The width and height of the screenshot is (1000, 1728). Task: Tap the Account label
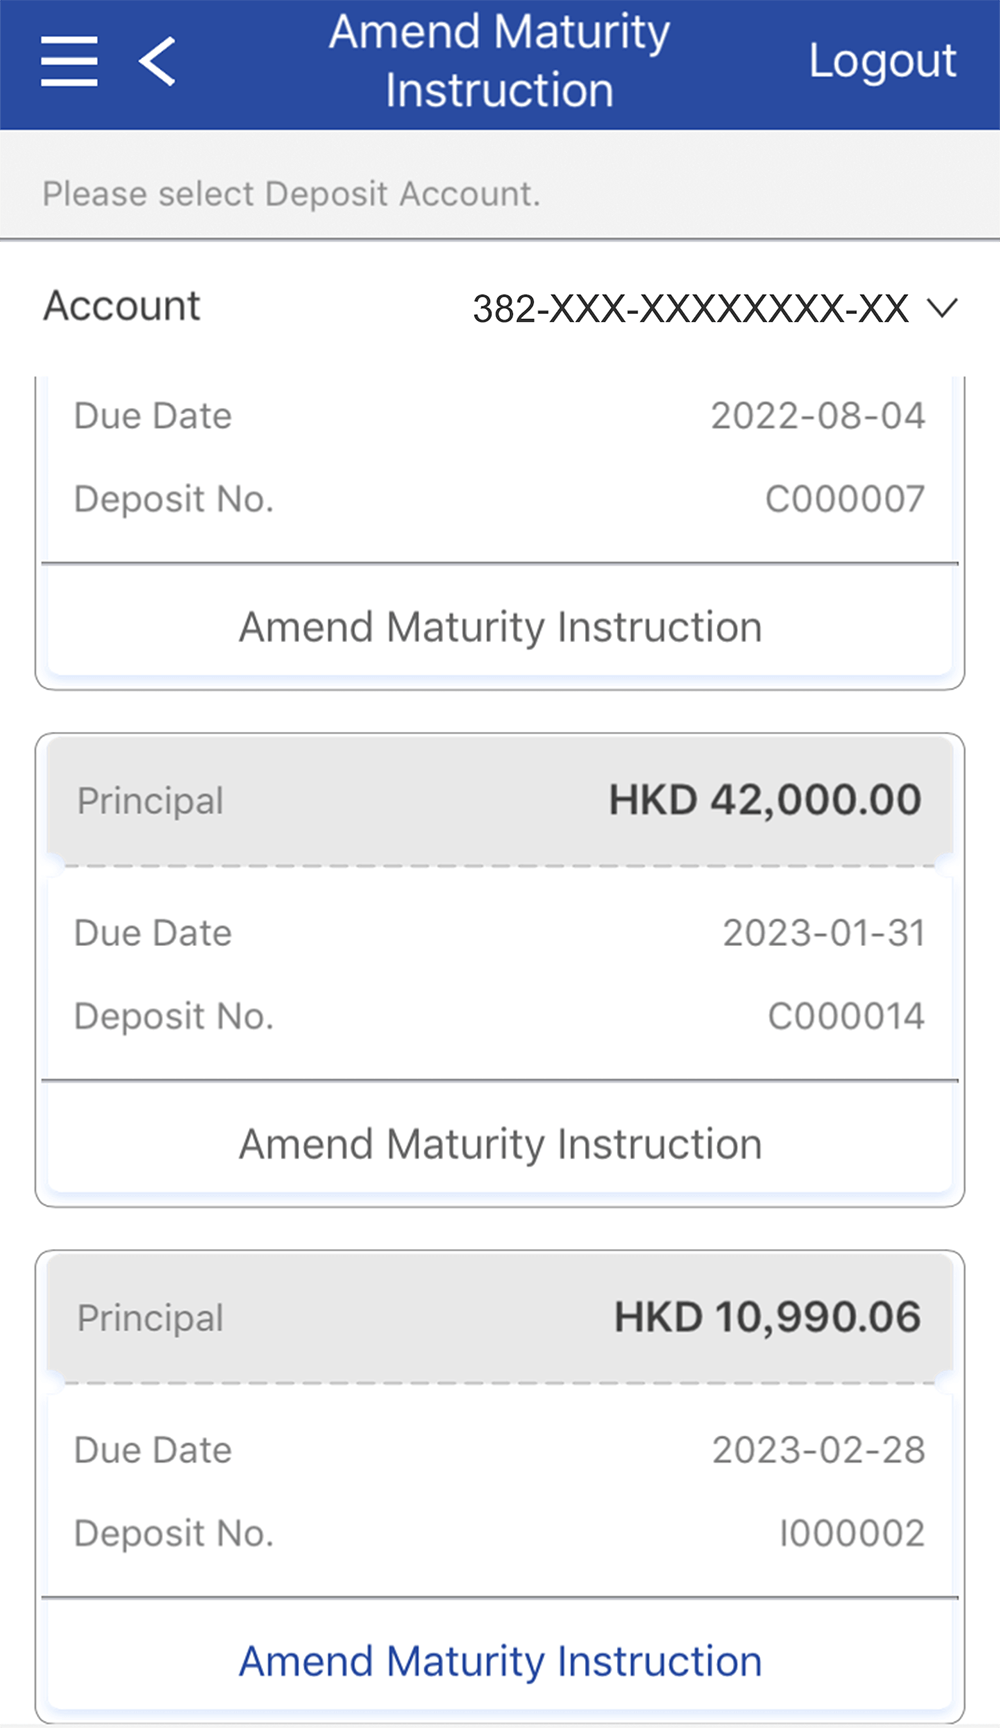[x=122, y=306]
